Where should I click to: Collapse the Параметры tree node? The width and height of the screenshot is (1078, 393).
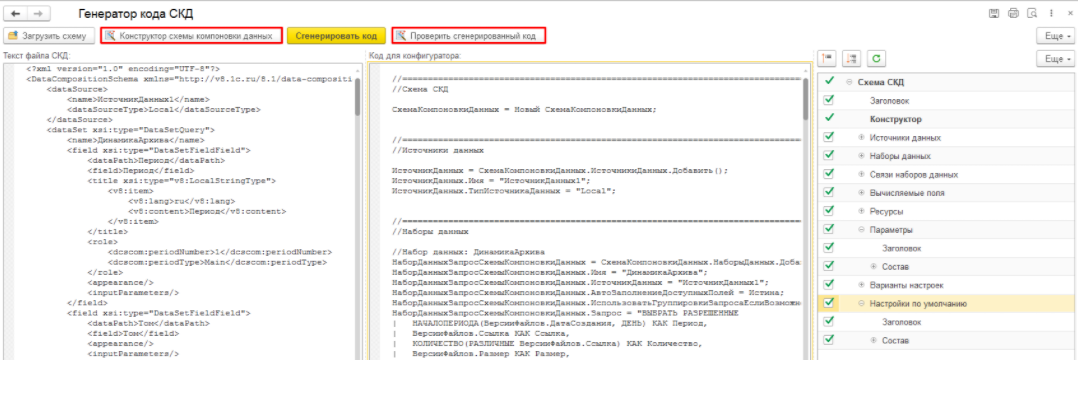[862, 229]
